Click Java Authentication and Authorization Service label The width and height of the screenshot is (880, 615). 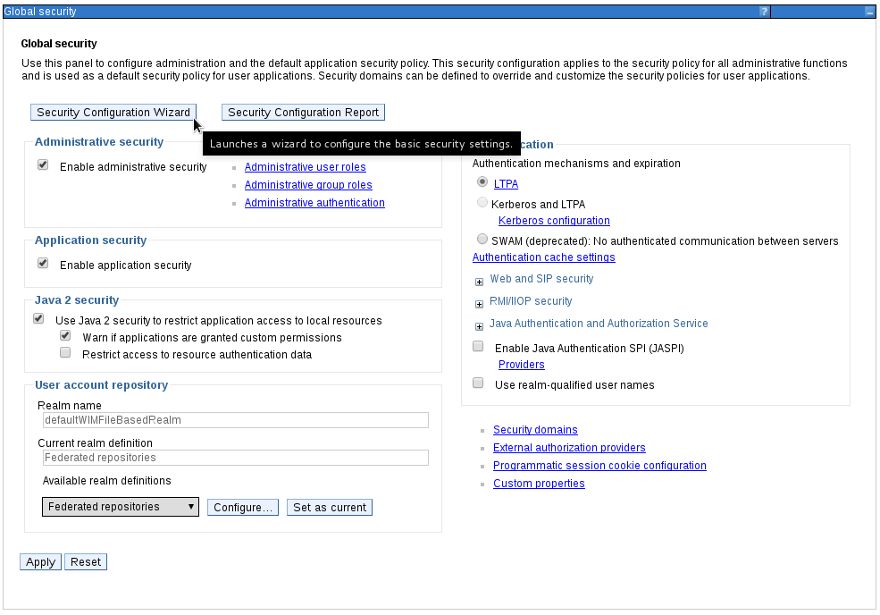[598, 324]
